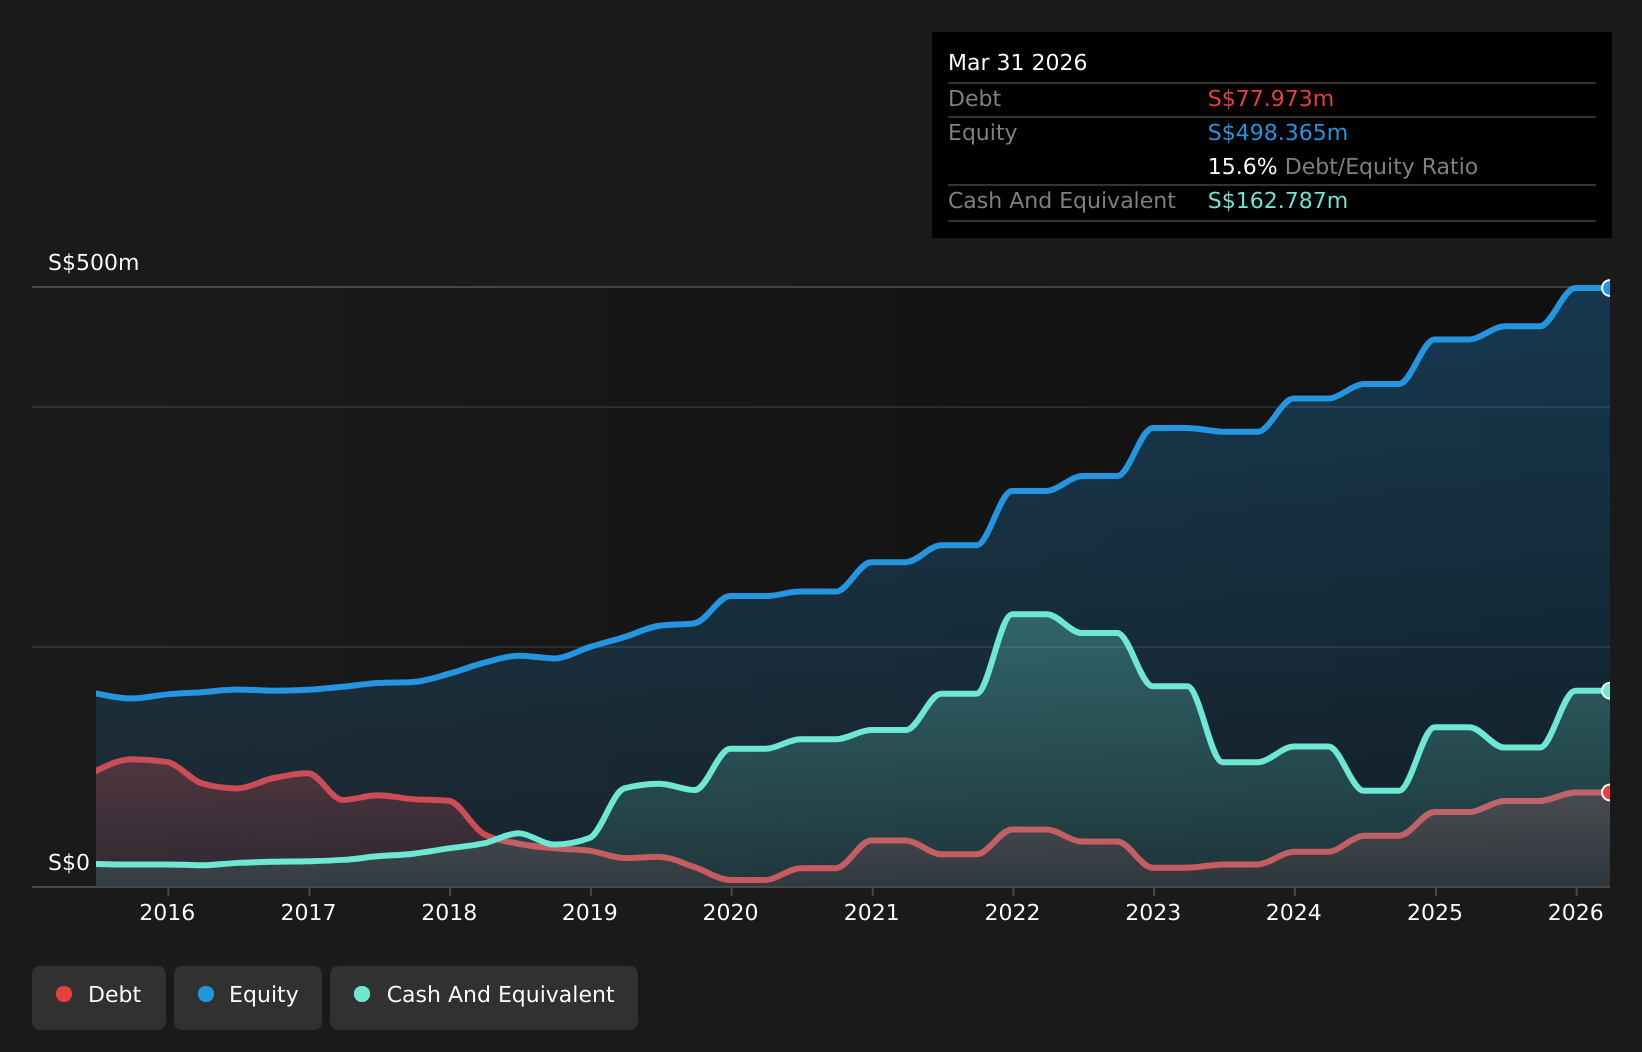
Task: Select the 2022 x-axis label
Action: (x=1013, y=912)
